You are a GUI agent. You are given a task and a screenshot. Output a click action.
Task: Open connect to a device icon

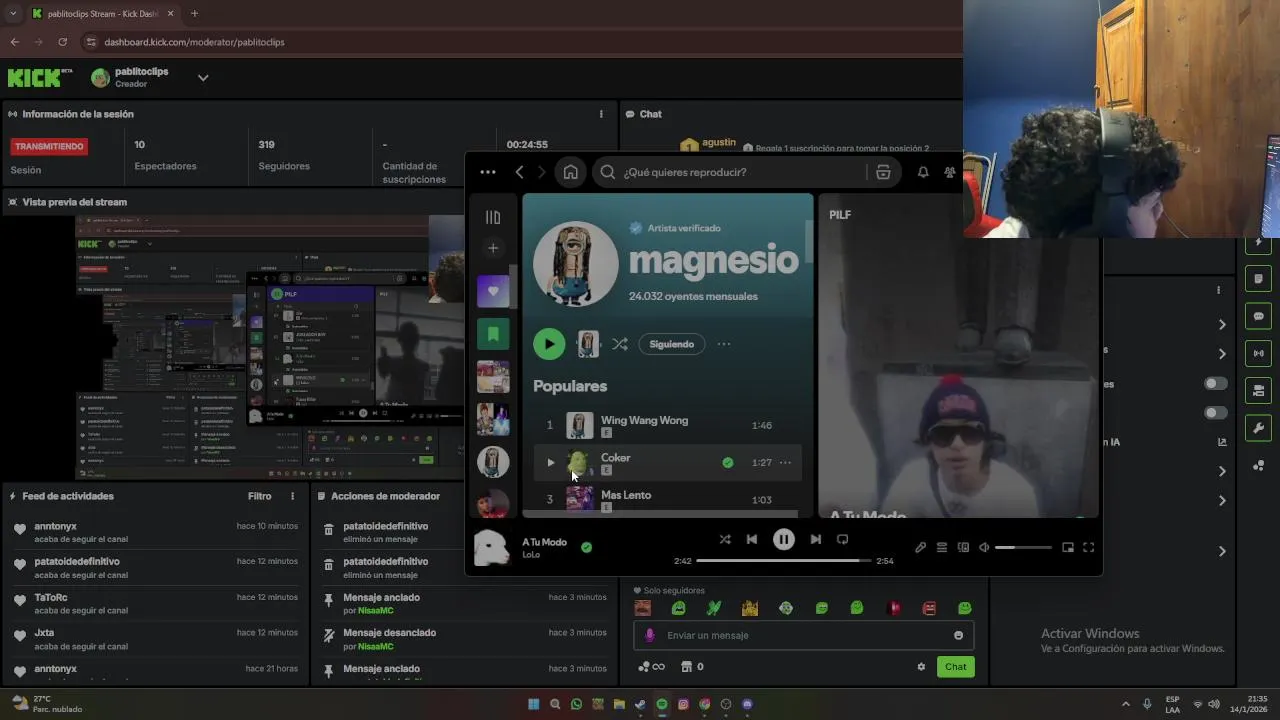pos(963,547)
